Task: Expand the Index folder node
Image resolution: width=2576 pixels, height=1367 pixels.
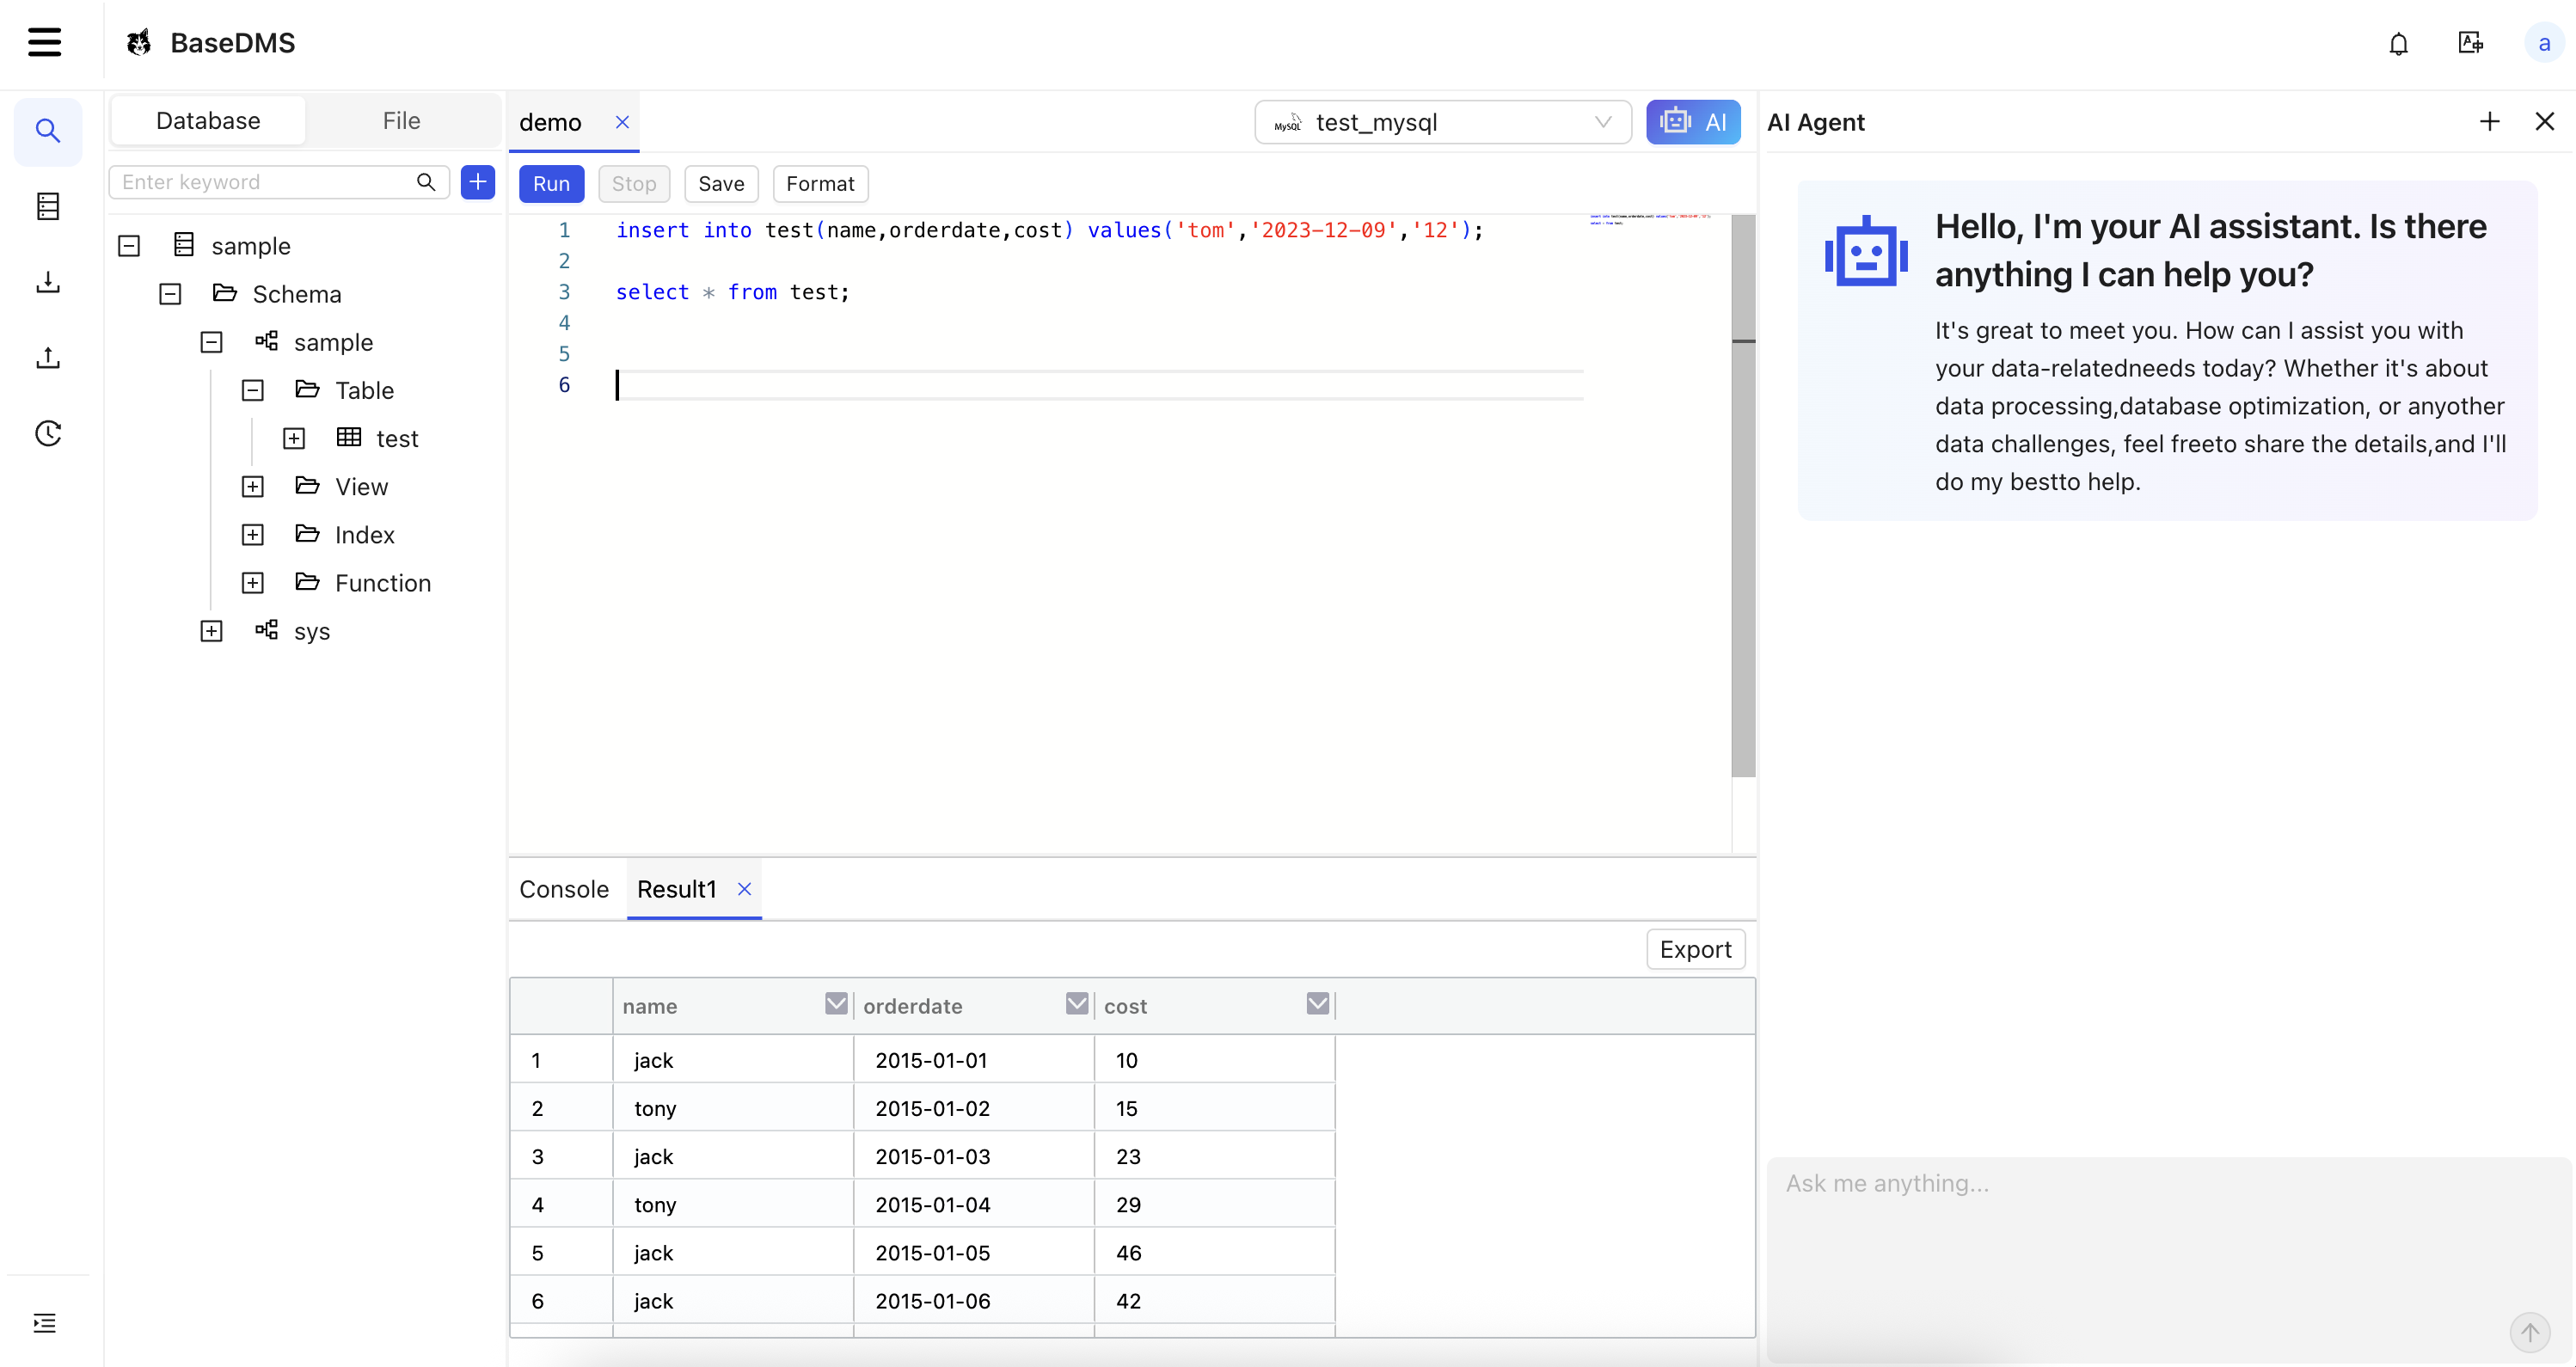Action: (x=252, y=534)
